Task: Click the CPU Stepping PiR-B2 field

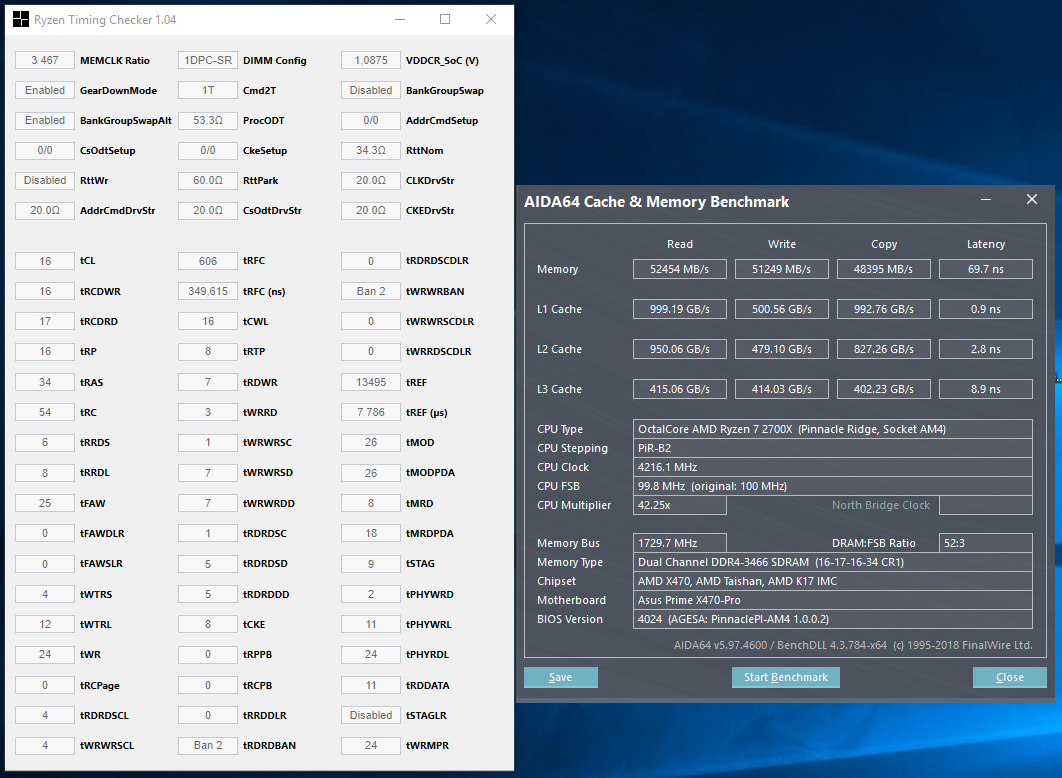Action: click(832, 448)
